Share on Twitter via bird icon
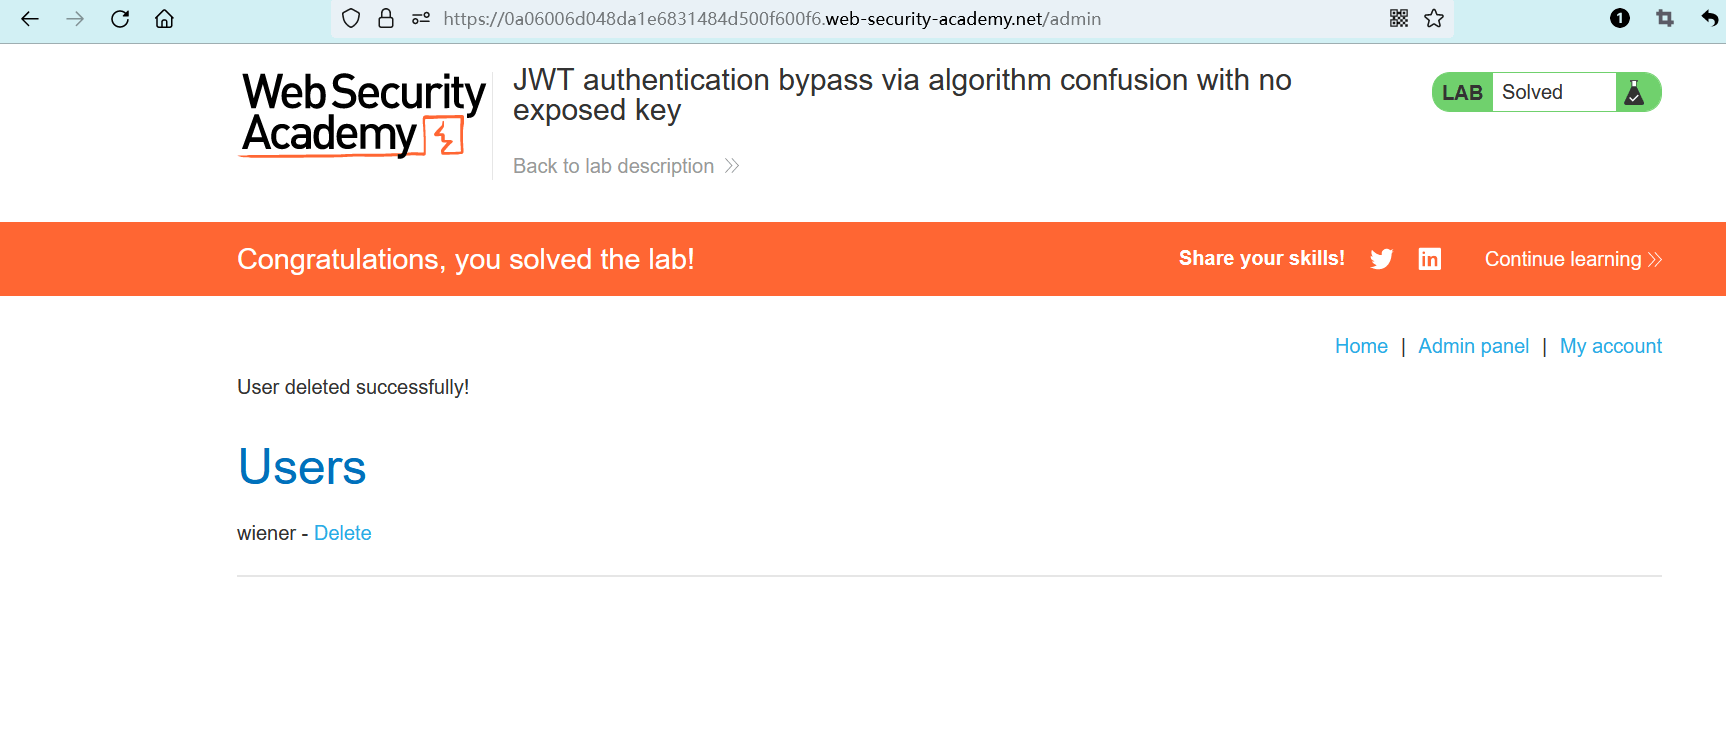 click(1381, 259)
